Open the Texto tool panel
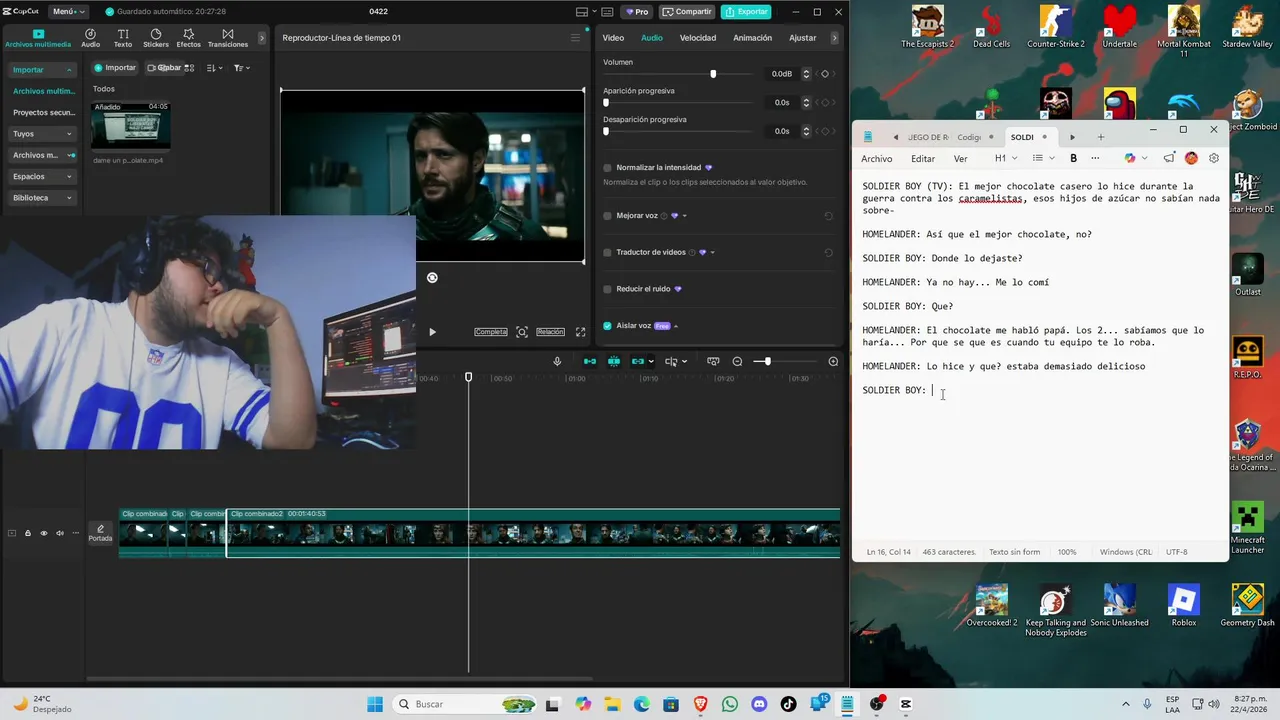 tap(123, 38)
